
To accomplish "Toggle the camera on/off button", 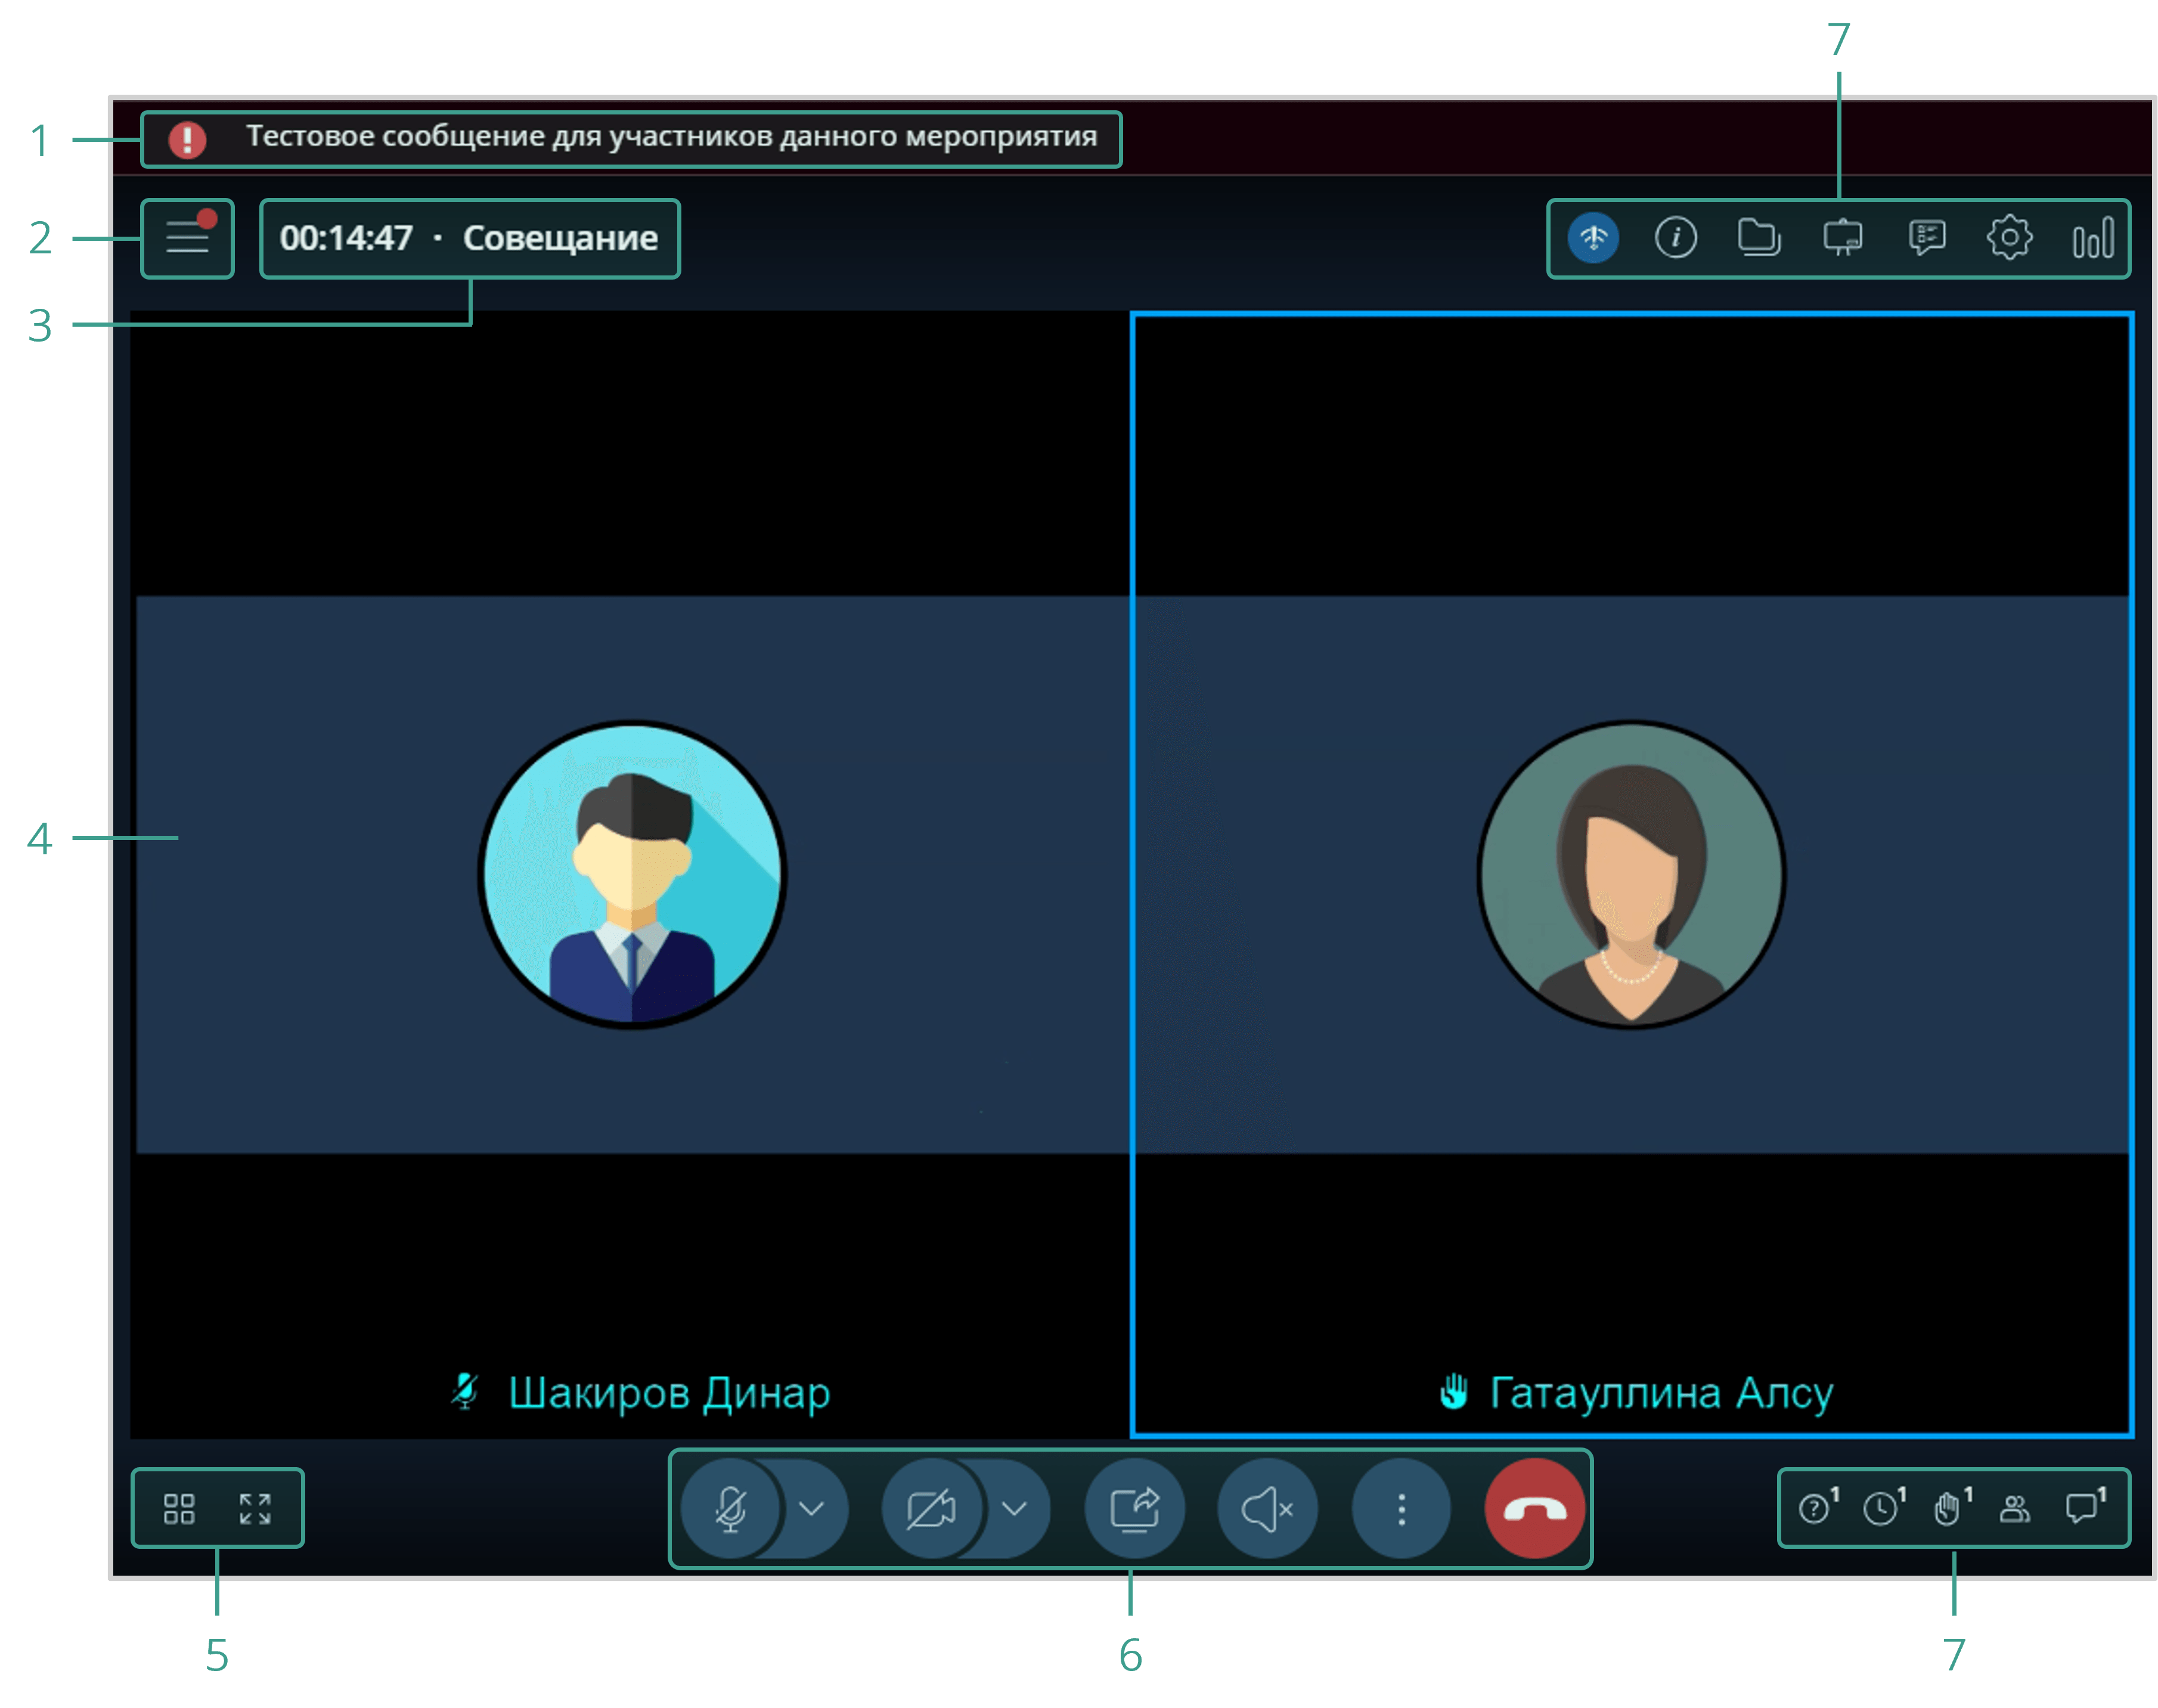I will point(931,1508).
